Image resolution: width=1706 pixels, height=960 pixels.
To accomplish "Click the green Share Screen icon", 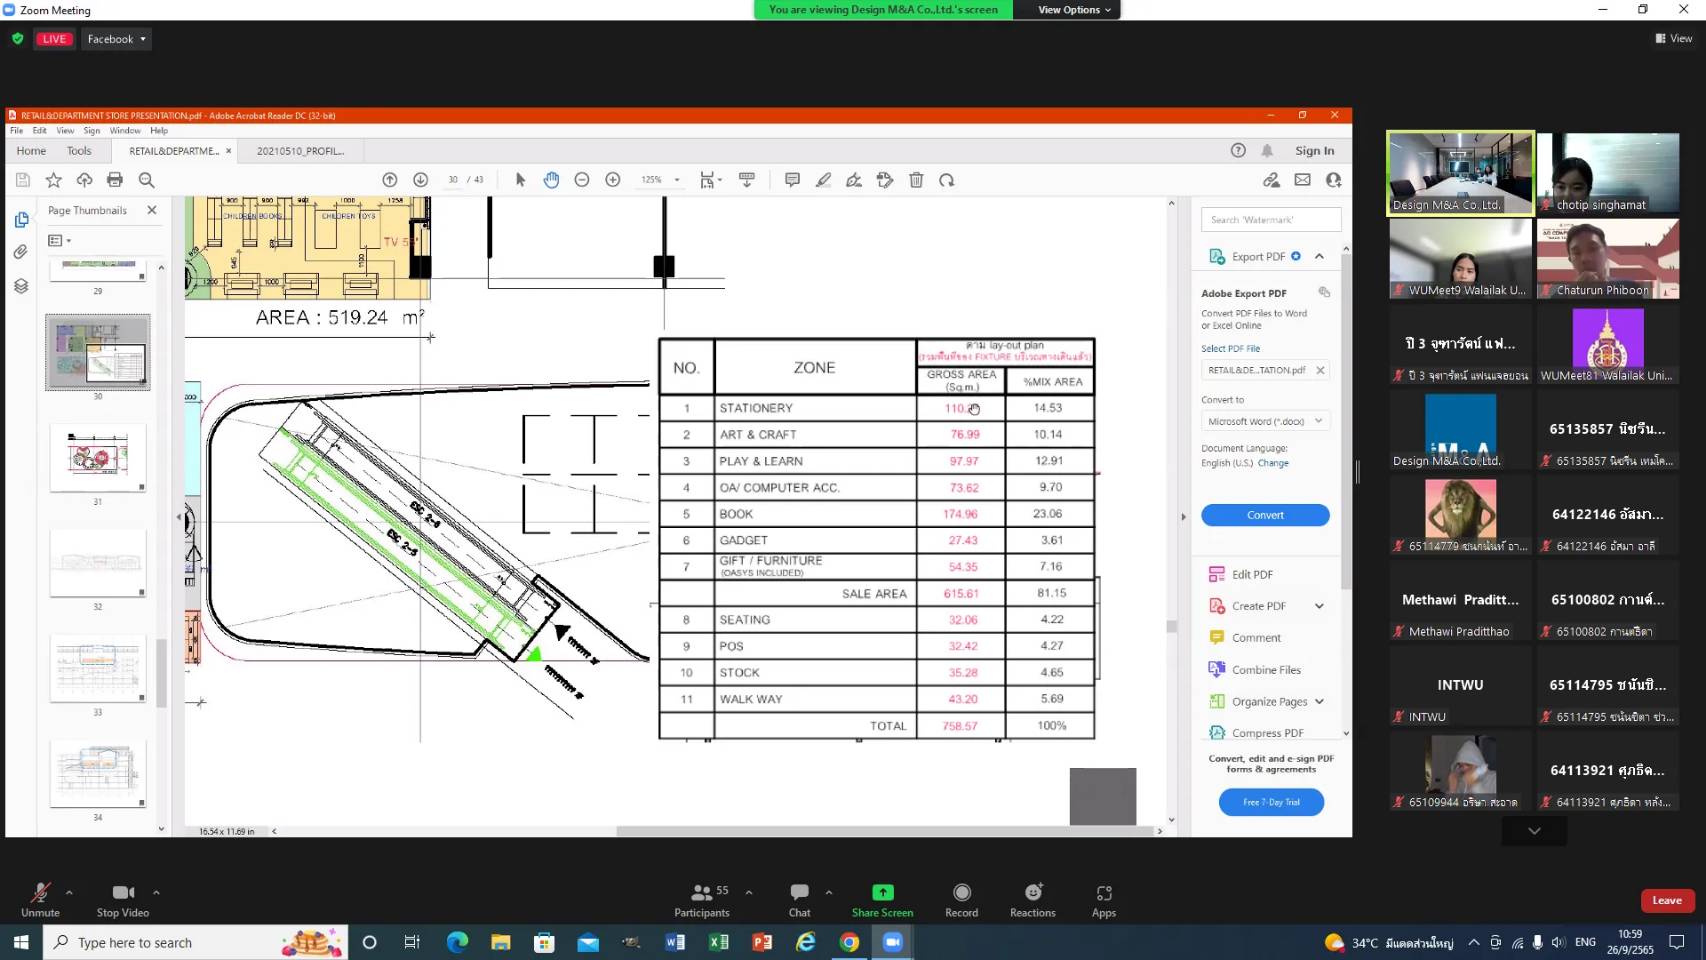I will tap(882, 893).
